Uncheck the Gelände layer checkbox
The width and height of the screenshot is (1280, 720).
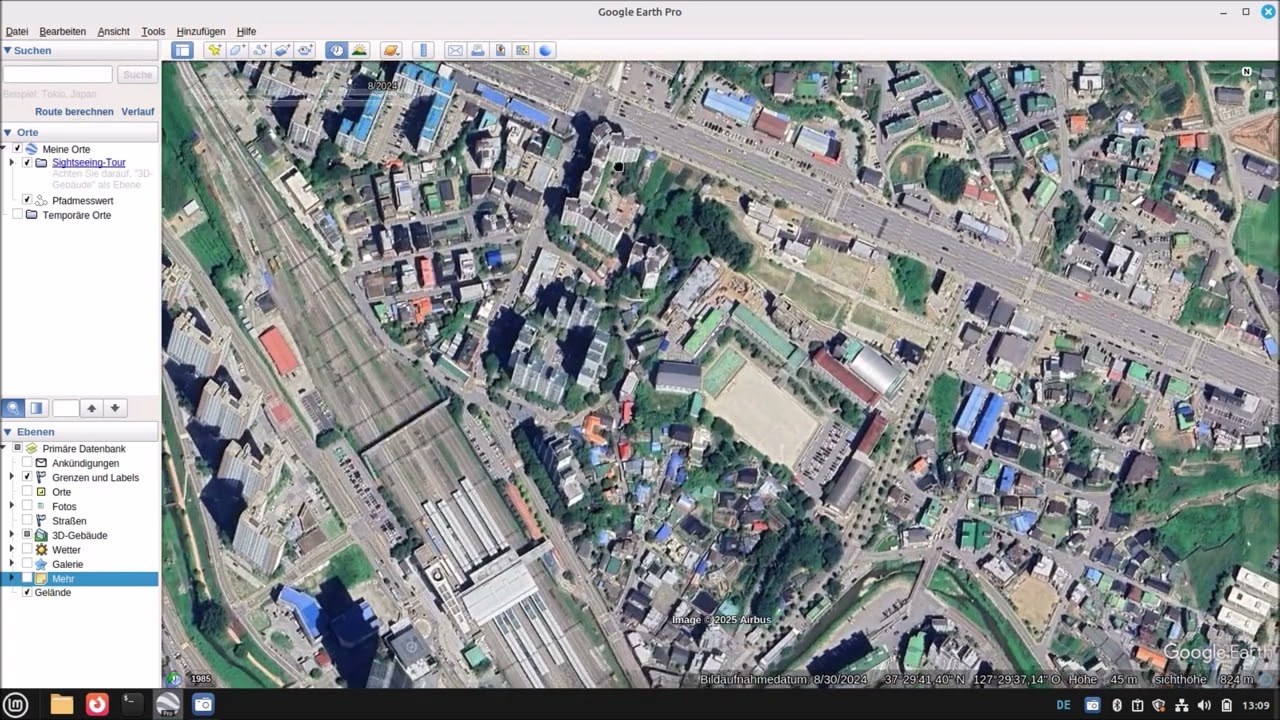click(x=27, y=592)
